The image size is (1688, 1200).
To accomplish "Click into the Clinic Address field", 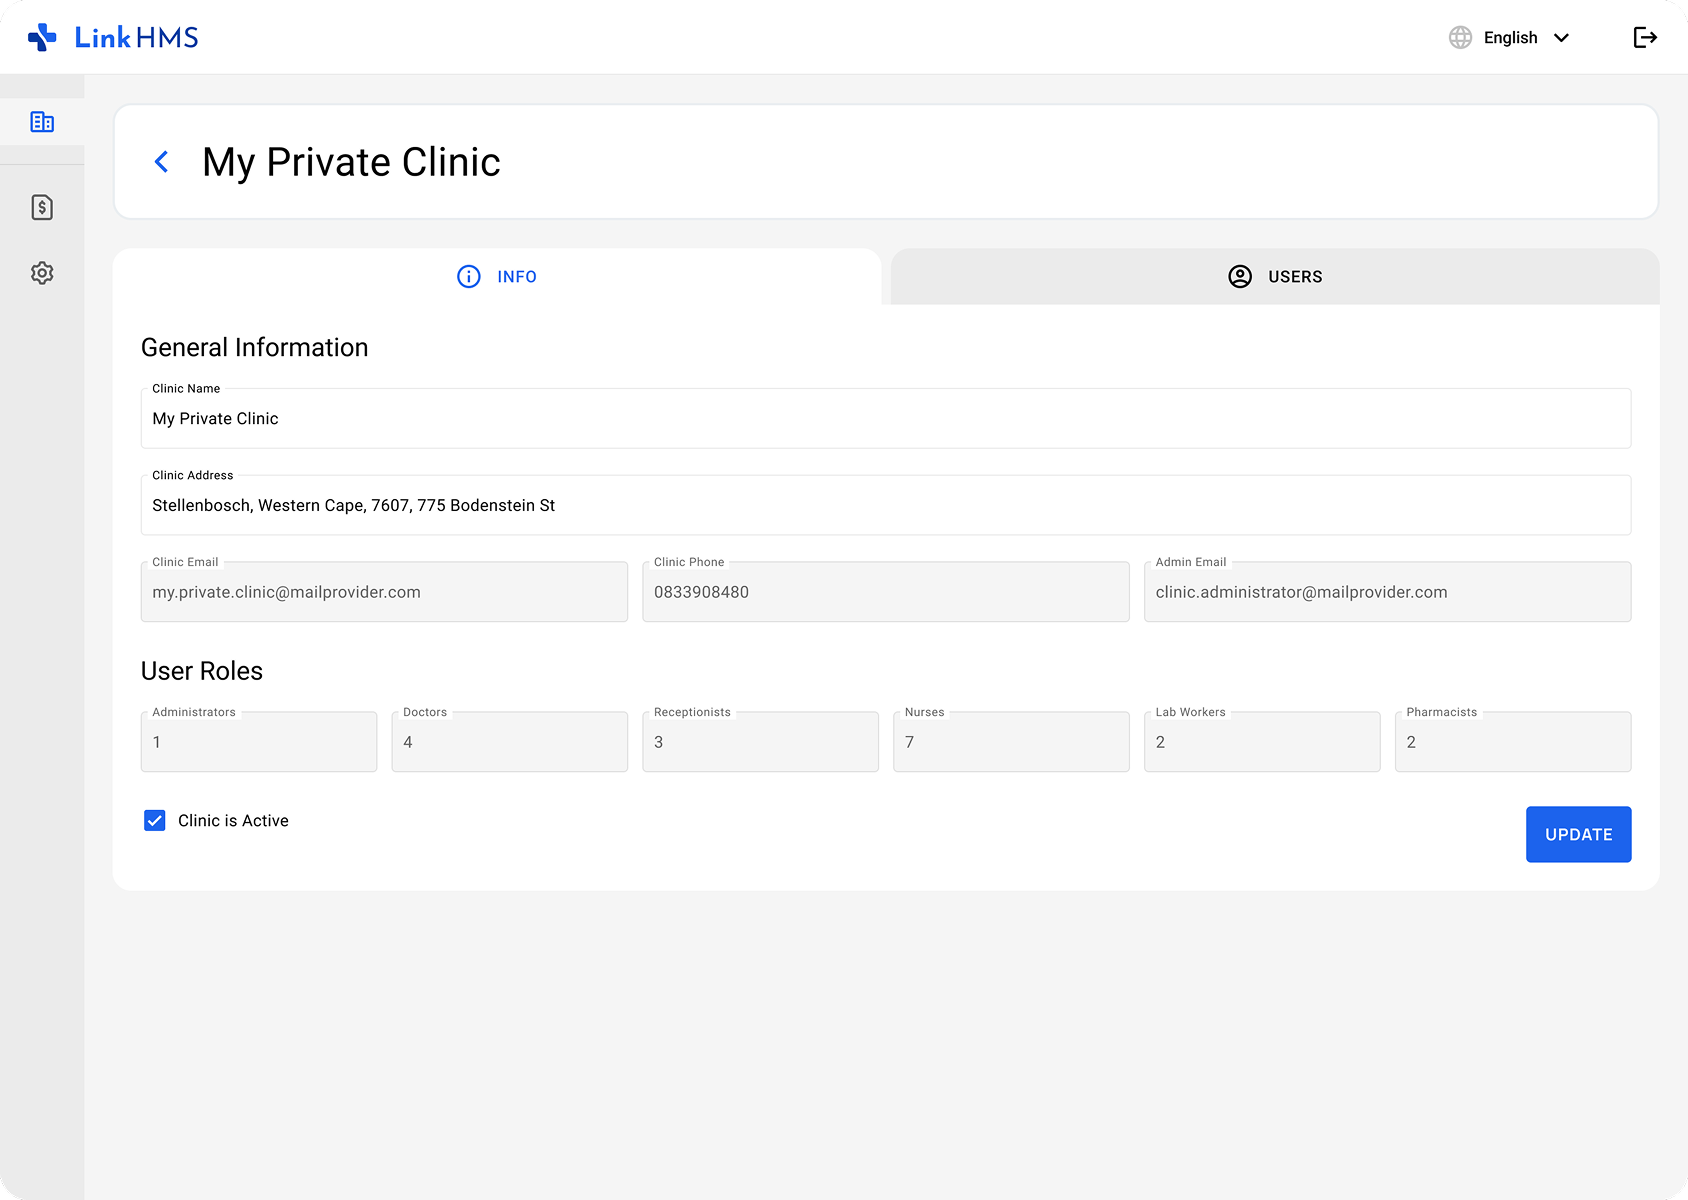I will tap(886, 505).
